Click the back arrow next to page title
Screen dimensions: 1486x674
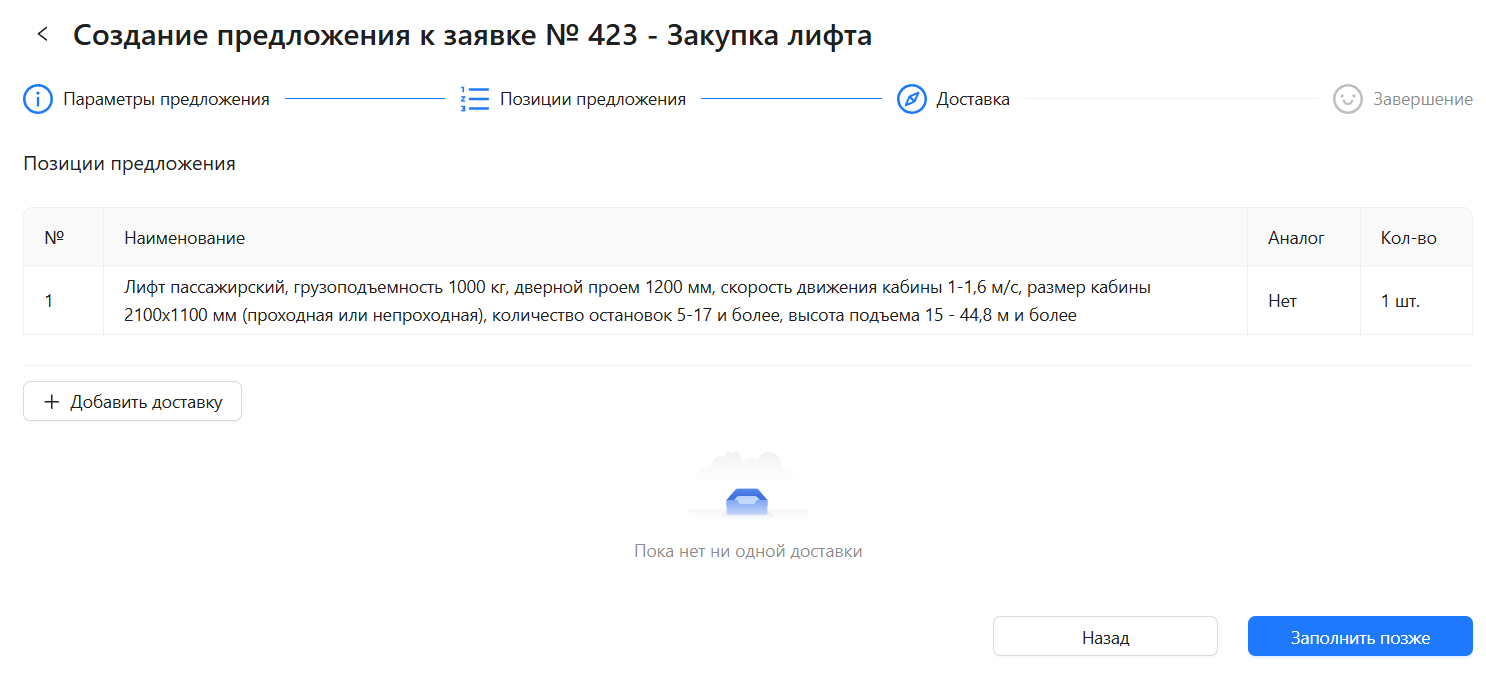[42, 34]
